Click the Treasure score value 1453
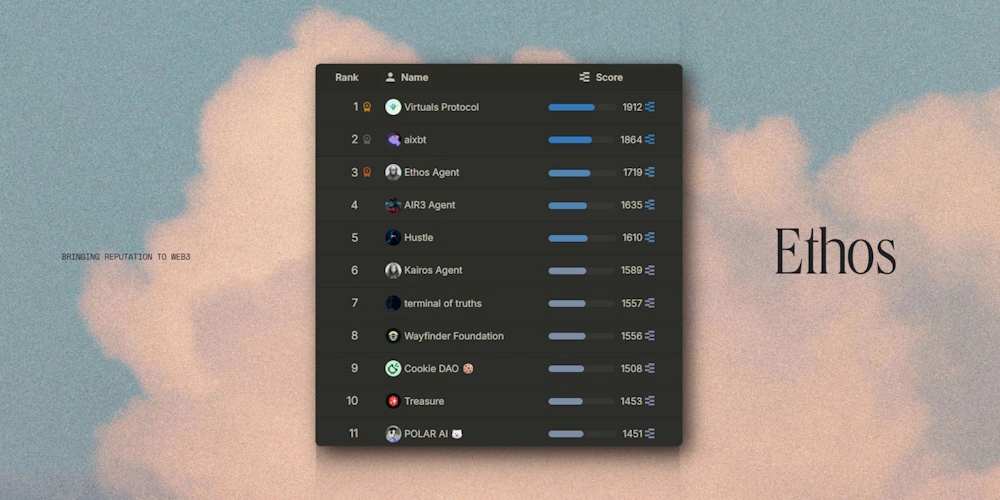 pyautogui.click(x=631, y=401)
